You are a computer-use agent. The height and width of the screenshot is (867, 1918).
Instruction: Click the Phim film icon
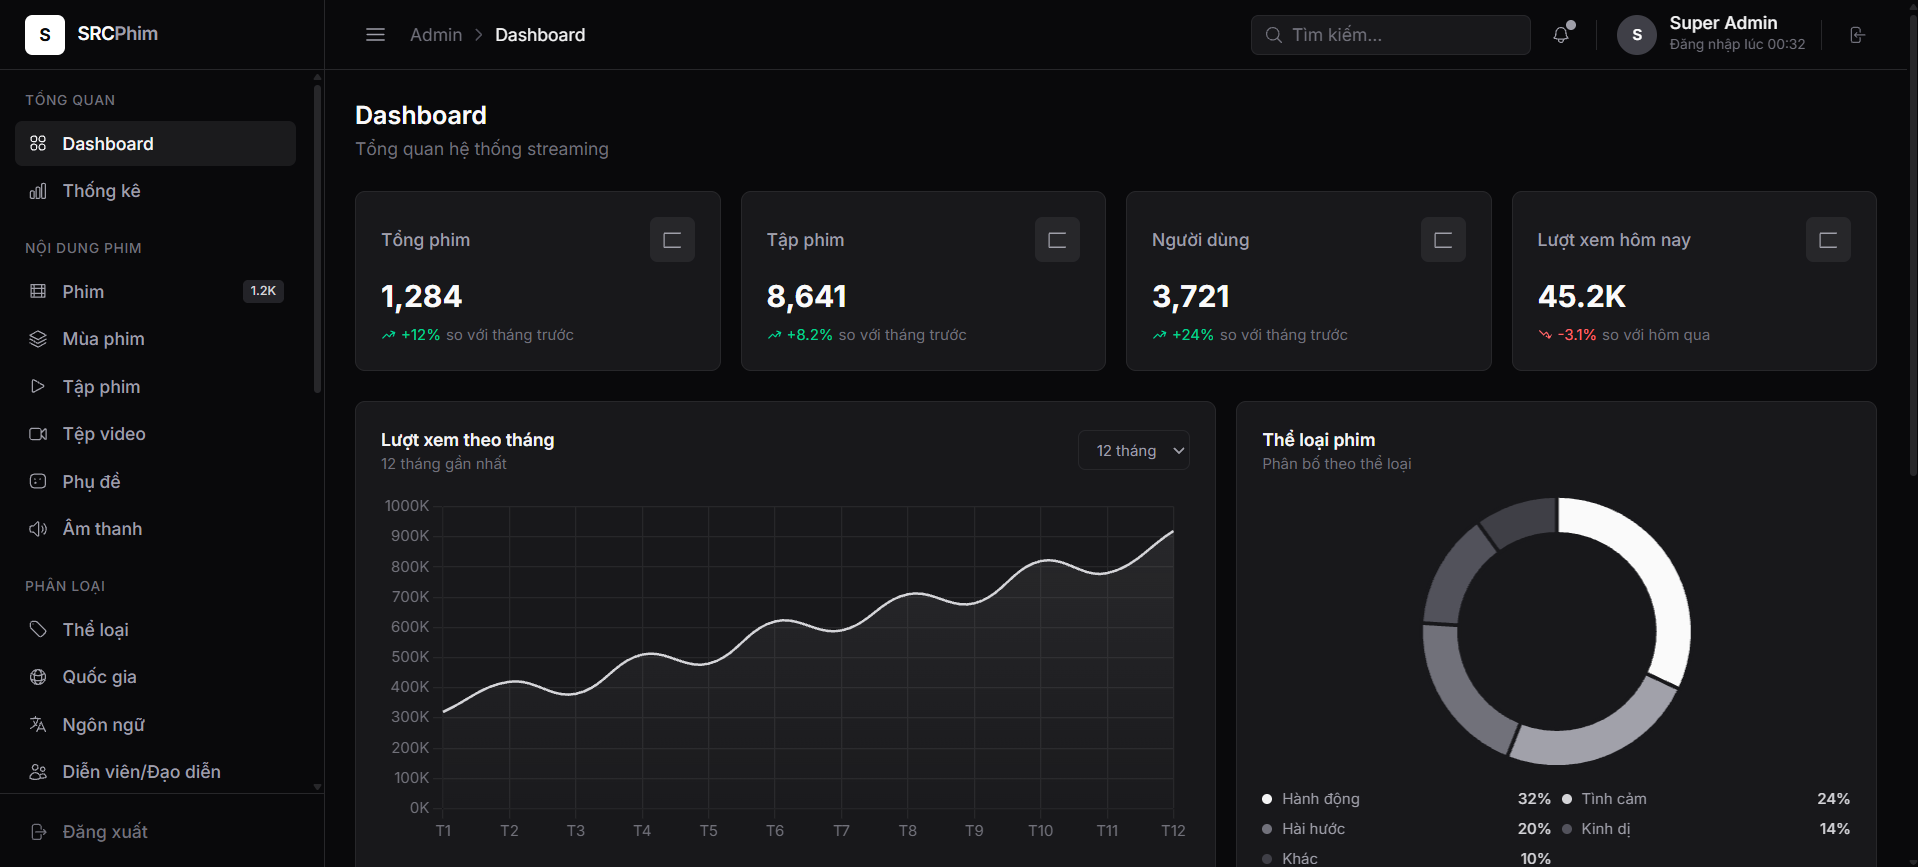[x=38, y=292]
